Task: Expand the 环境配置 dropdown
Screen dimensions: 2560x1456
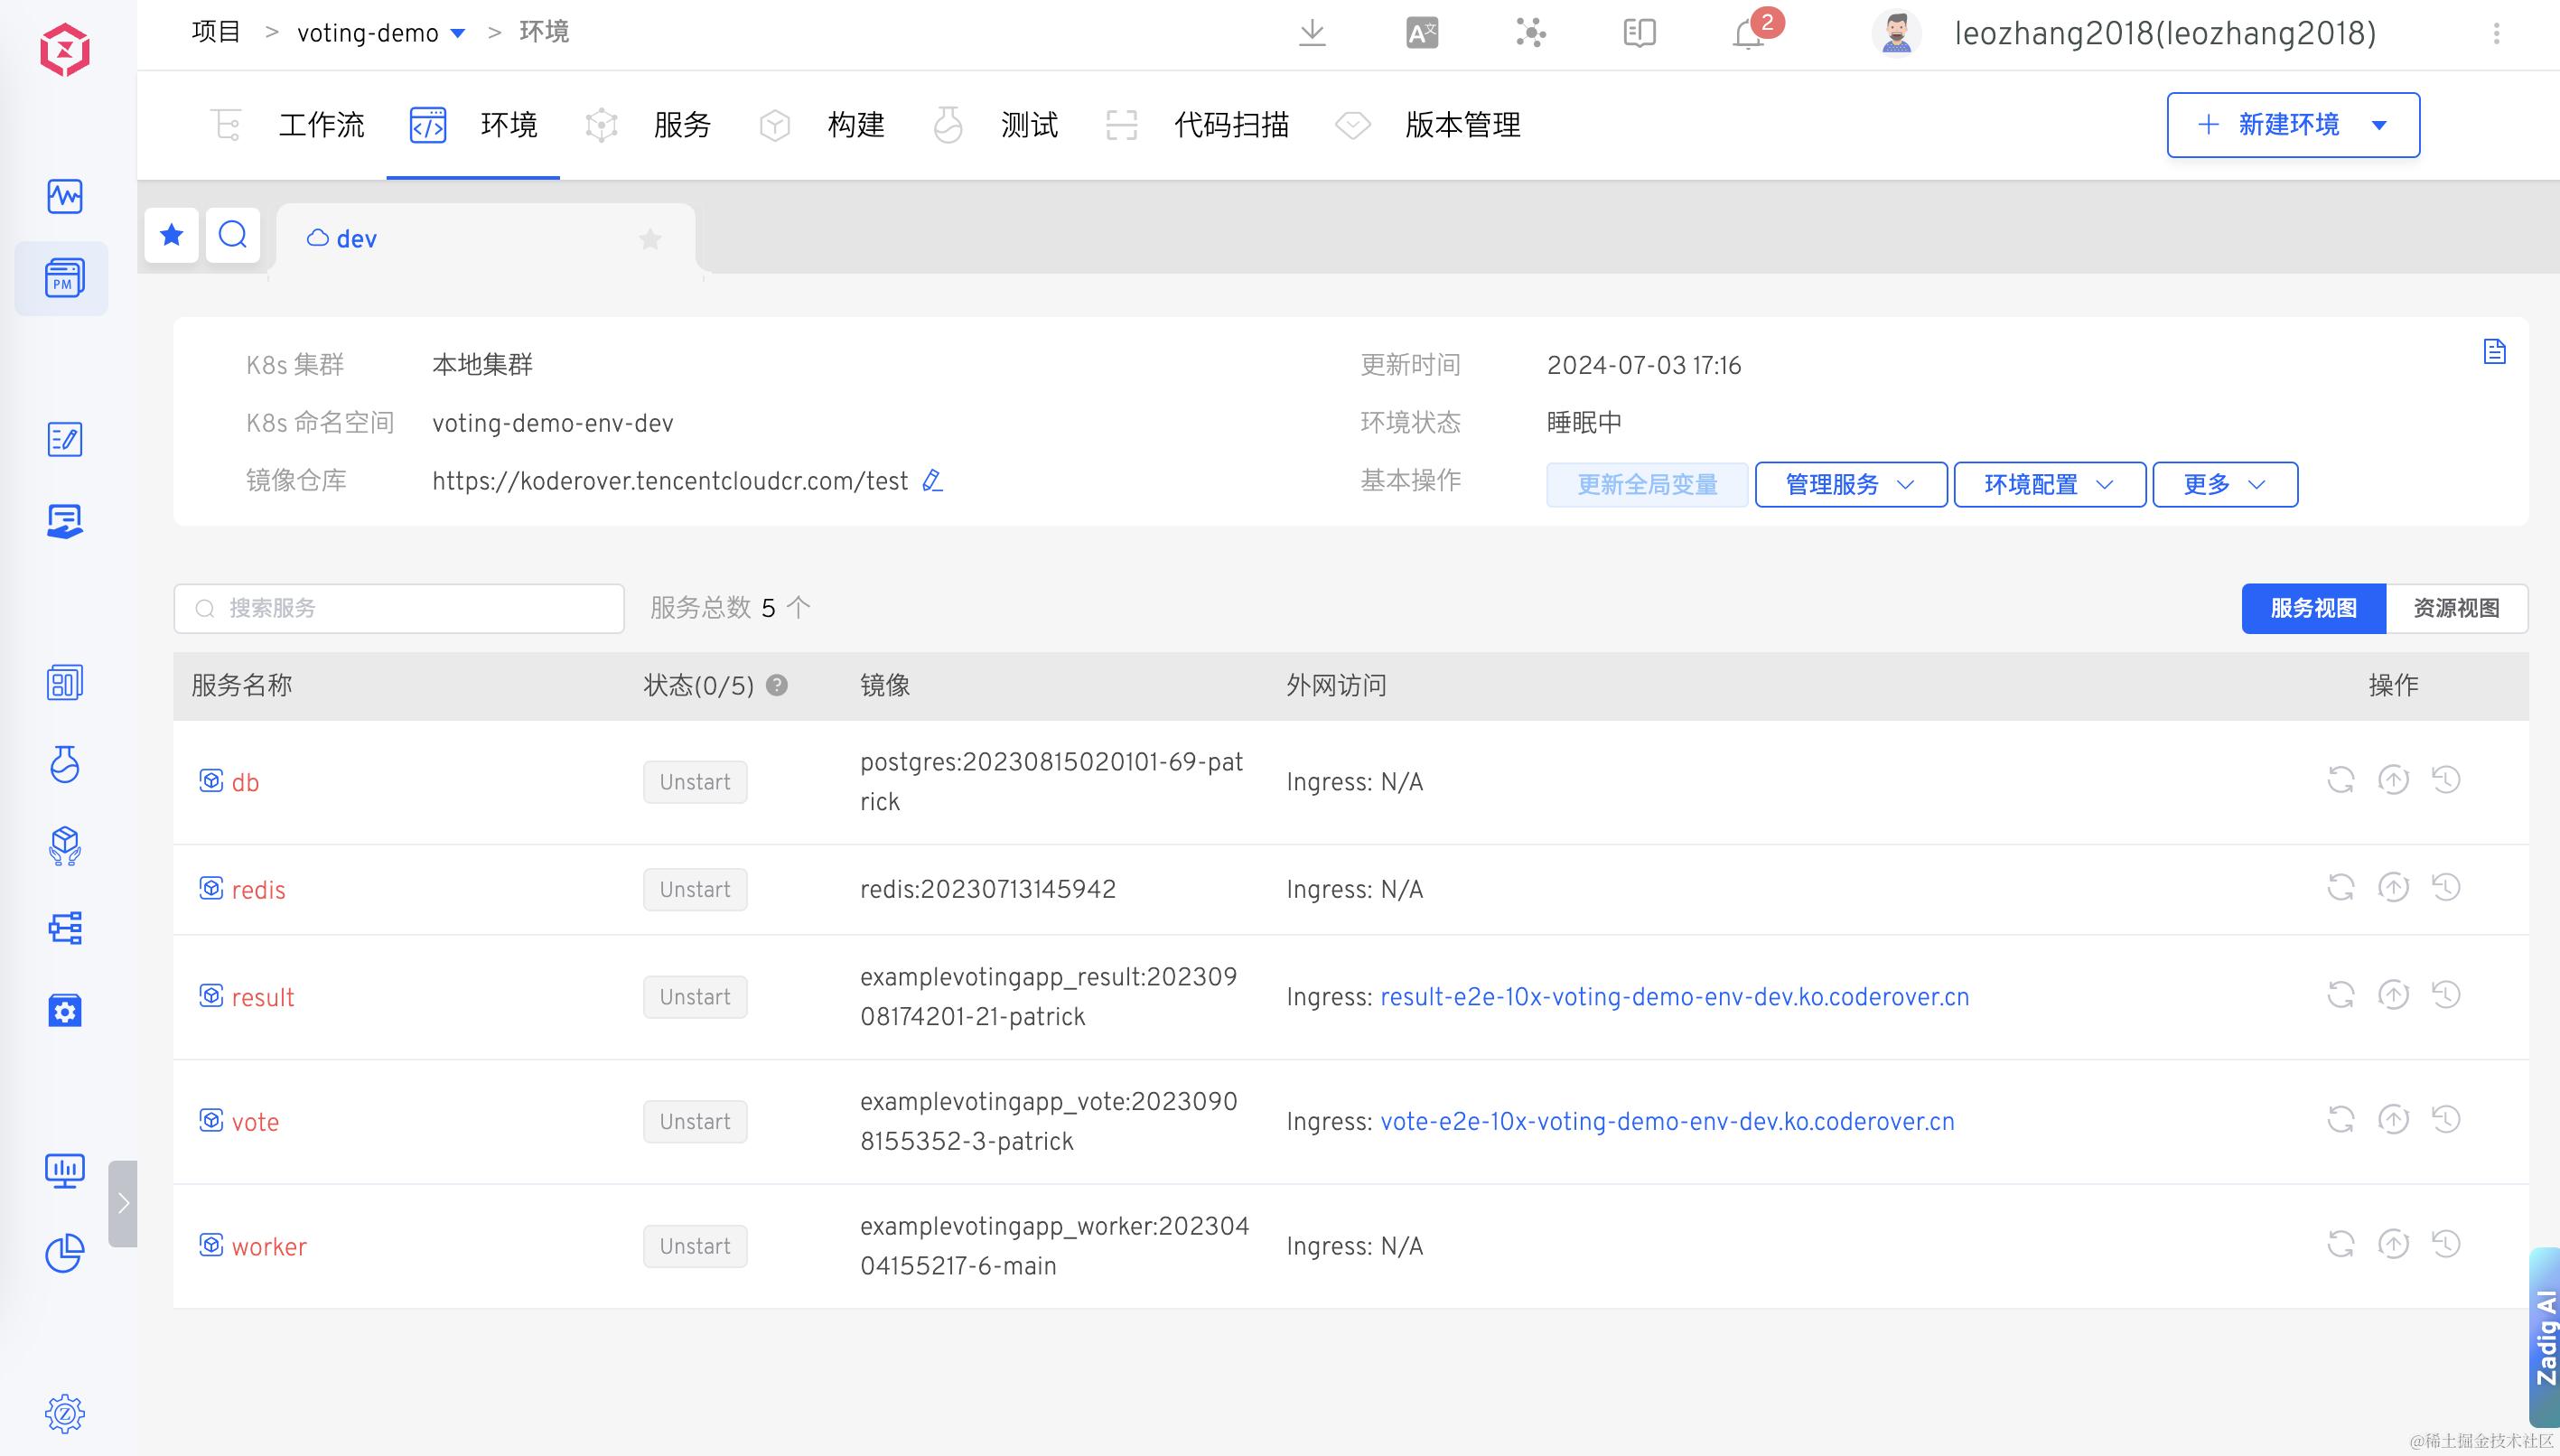Action: tap(2049, 485)
